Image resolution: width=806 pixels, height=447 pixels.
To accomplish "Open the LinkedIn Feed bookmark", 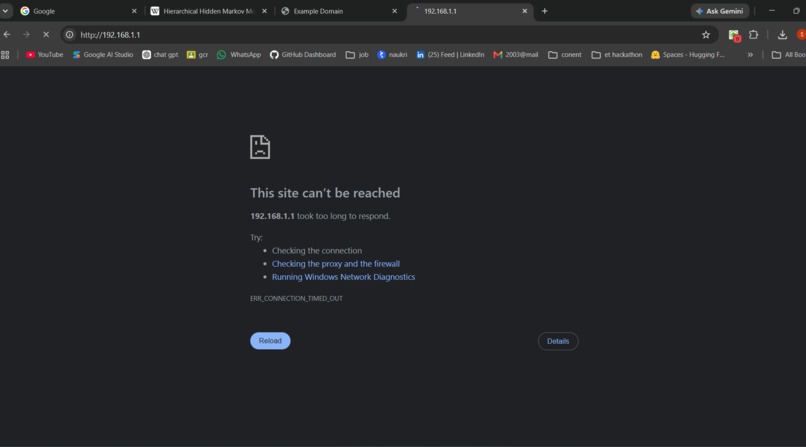I will click(450, 54).
